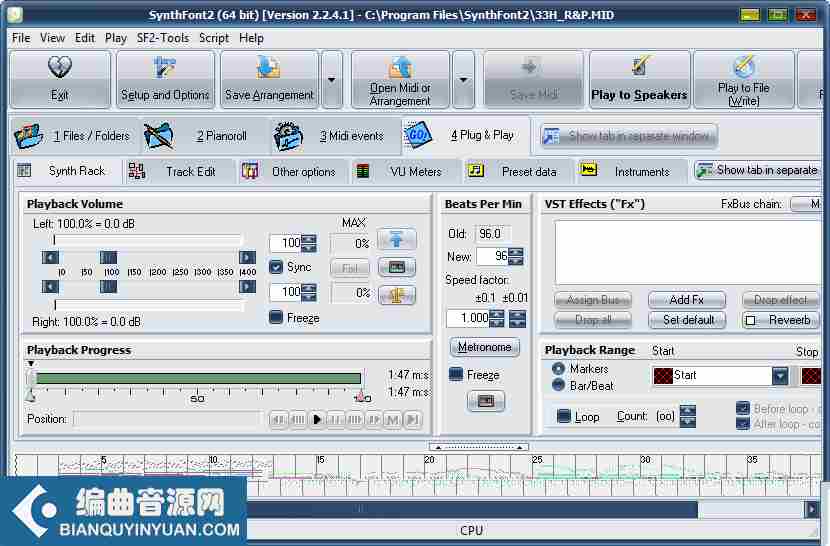Click the pause playback button

click(336, 419)
